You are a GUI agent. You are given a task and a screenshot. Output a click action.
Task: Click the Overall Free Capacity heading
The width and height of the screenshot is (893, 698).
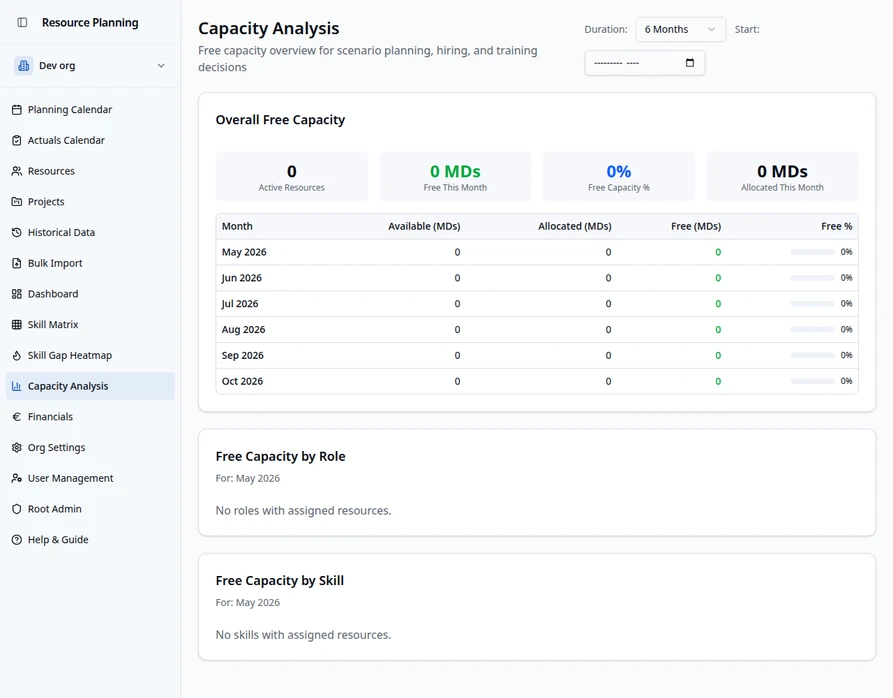(280, 120)
